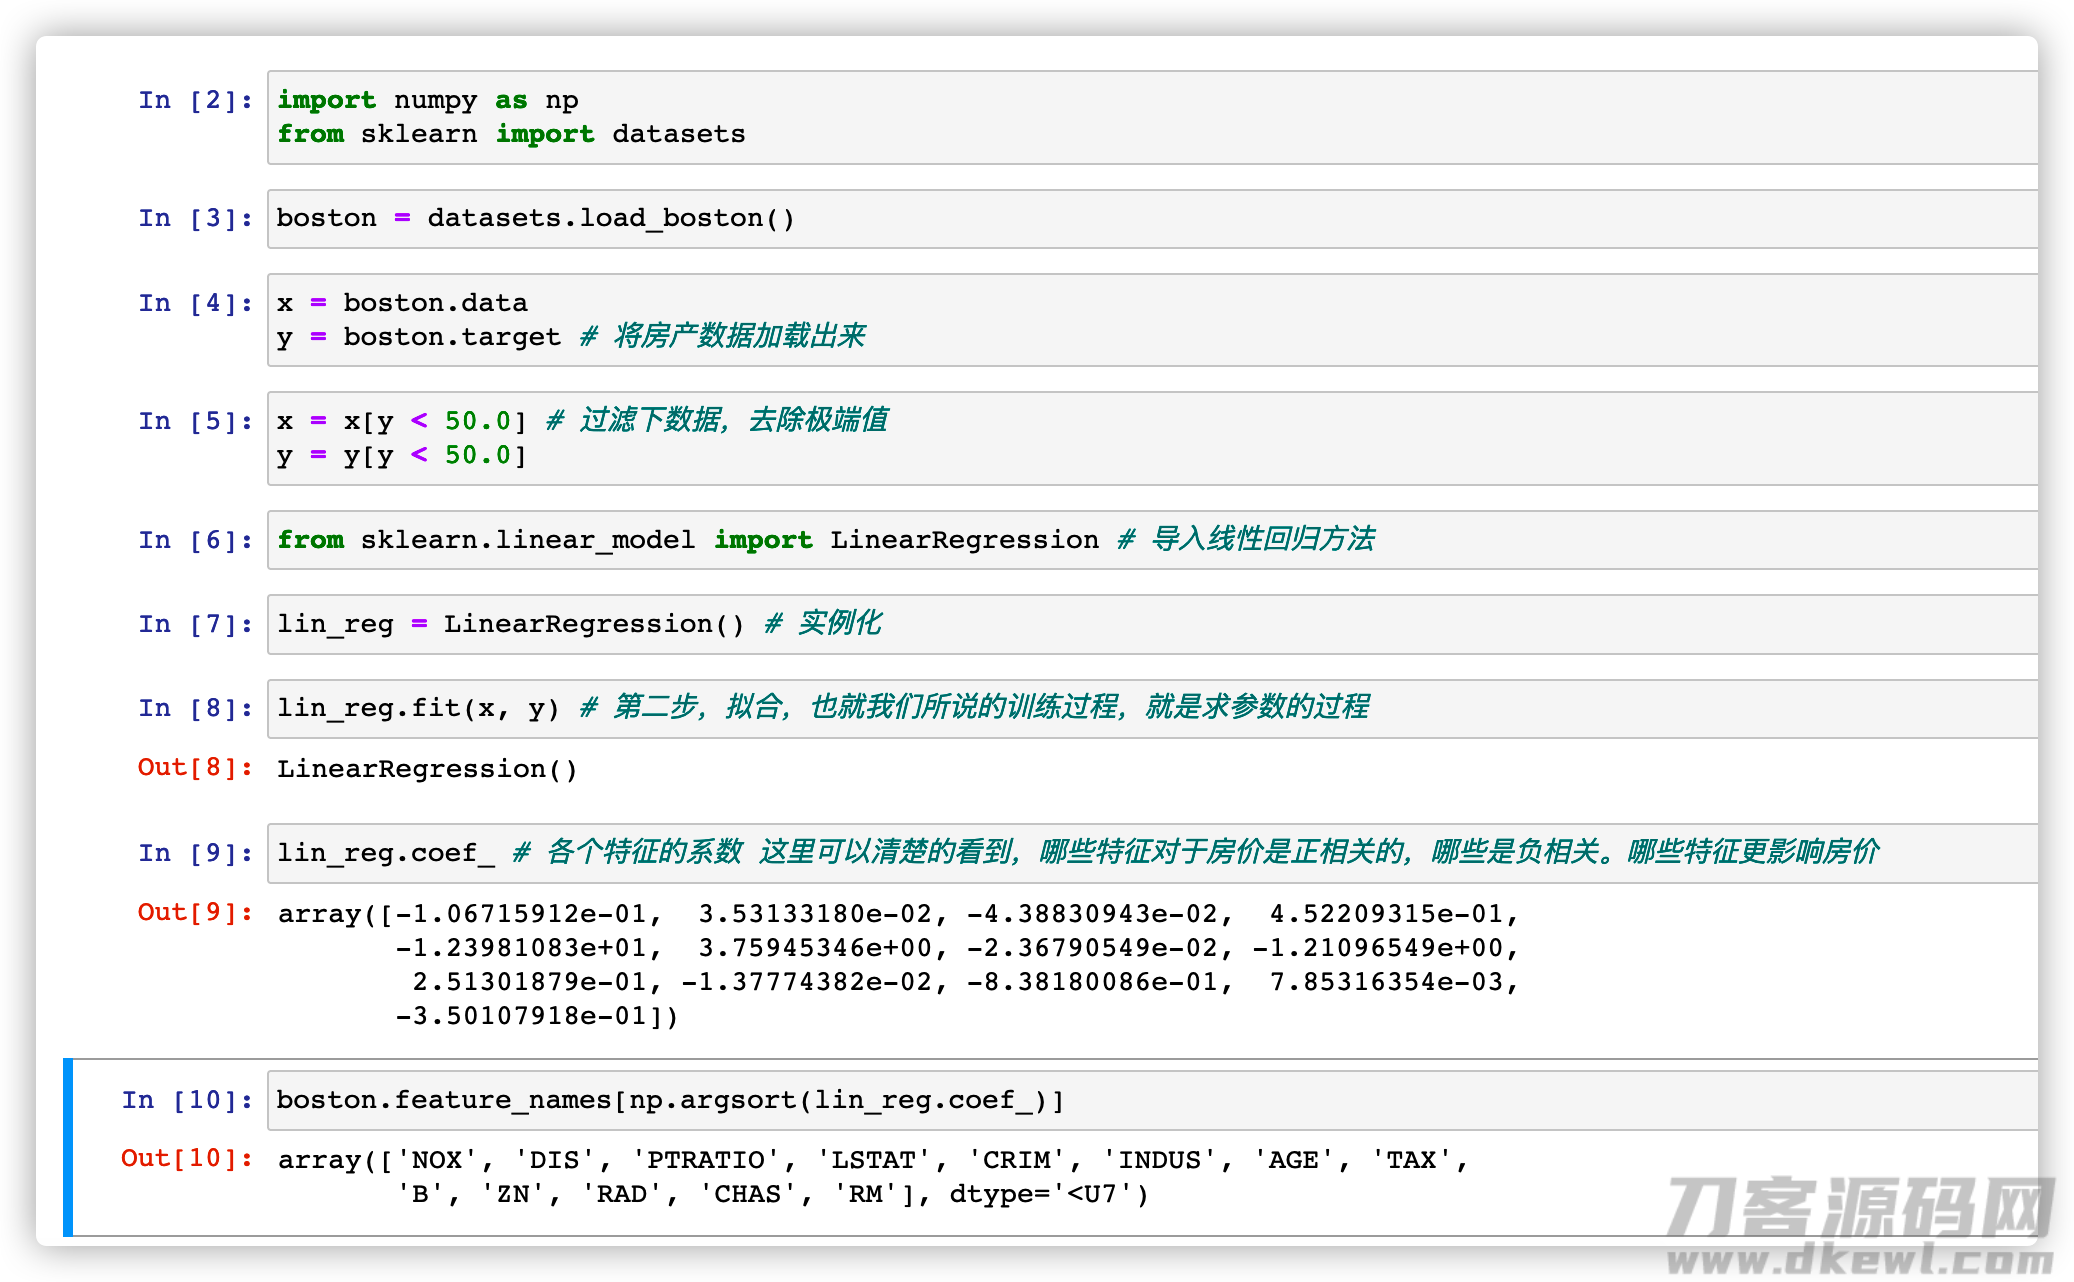Click the 'PTRATIO' feature name in output
This screenshot has width=2074, height=1282.
tap(706, 1160)
